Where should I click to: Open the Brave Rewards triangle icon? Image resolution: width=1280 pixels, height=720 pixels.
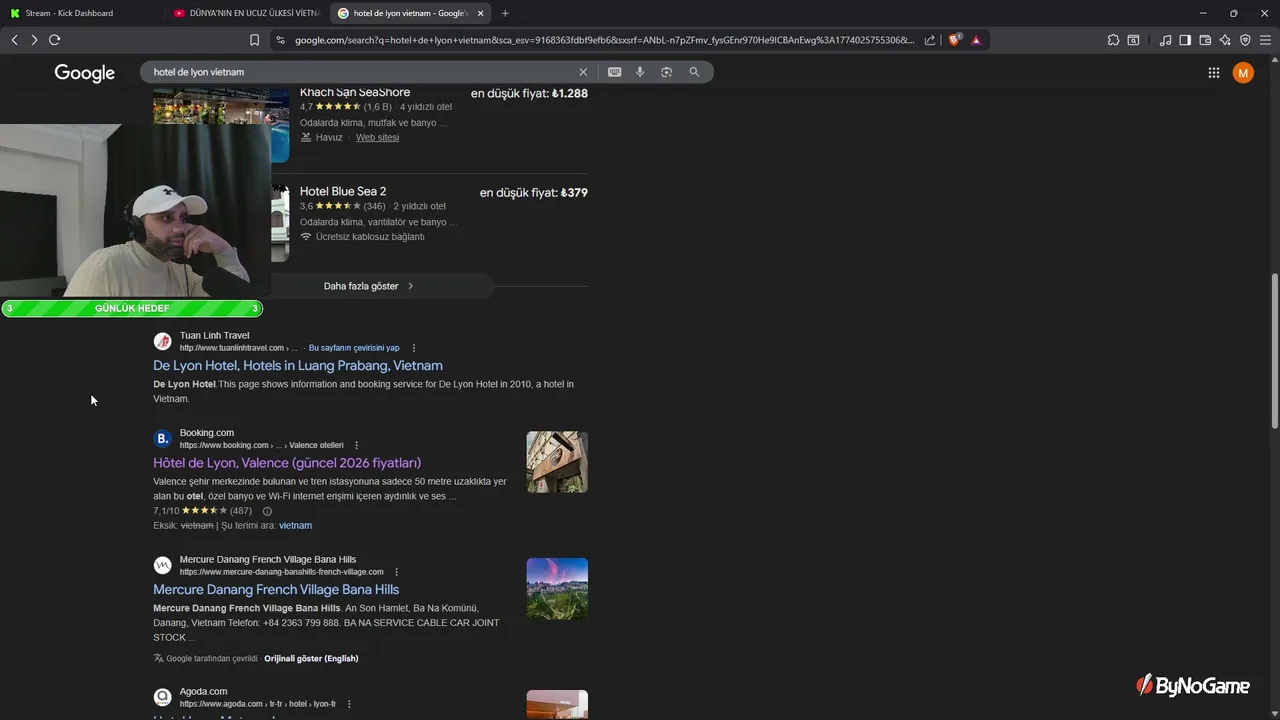click(976, 40)
